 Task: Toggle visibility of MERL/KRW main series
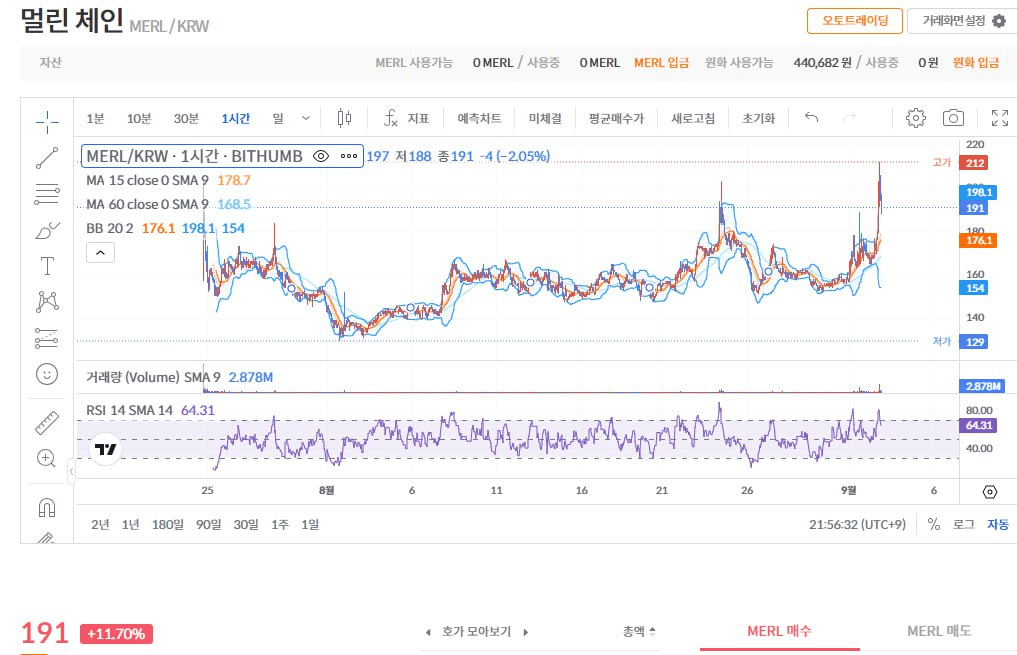321,156
